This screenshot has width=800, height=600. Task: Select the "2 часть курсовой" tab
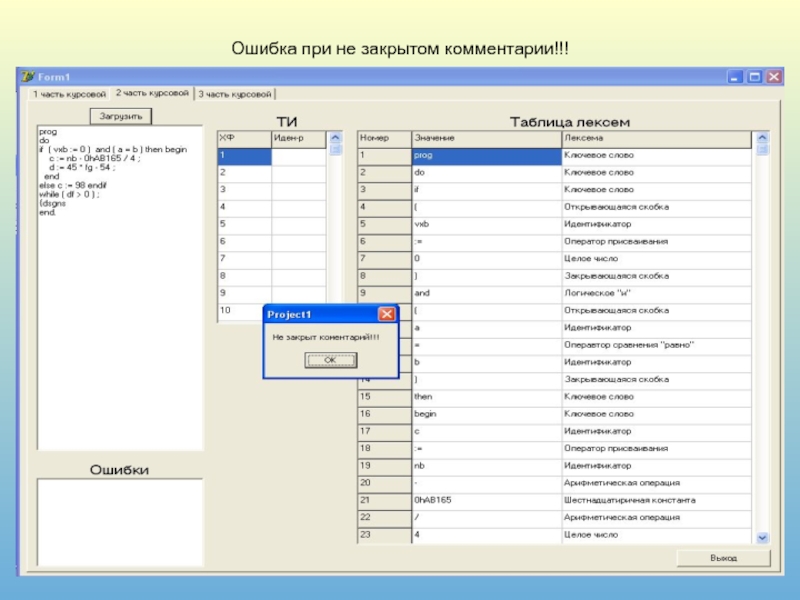click(x=151, y=93)
